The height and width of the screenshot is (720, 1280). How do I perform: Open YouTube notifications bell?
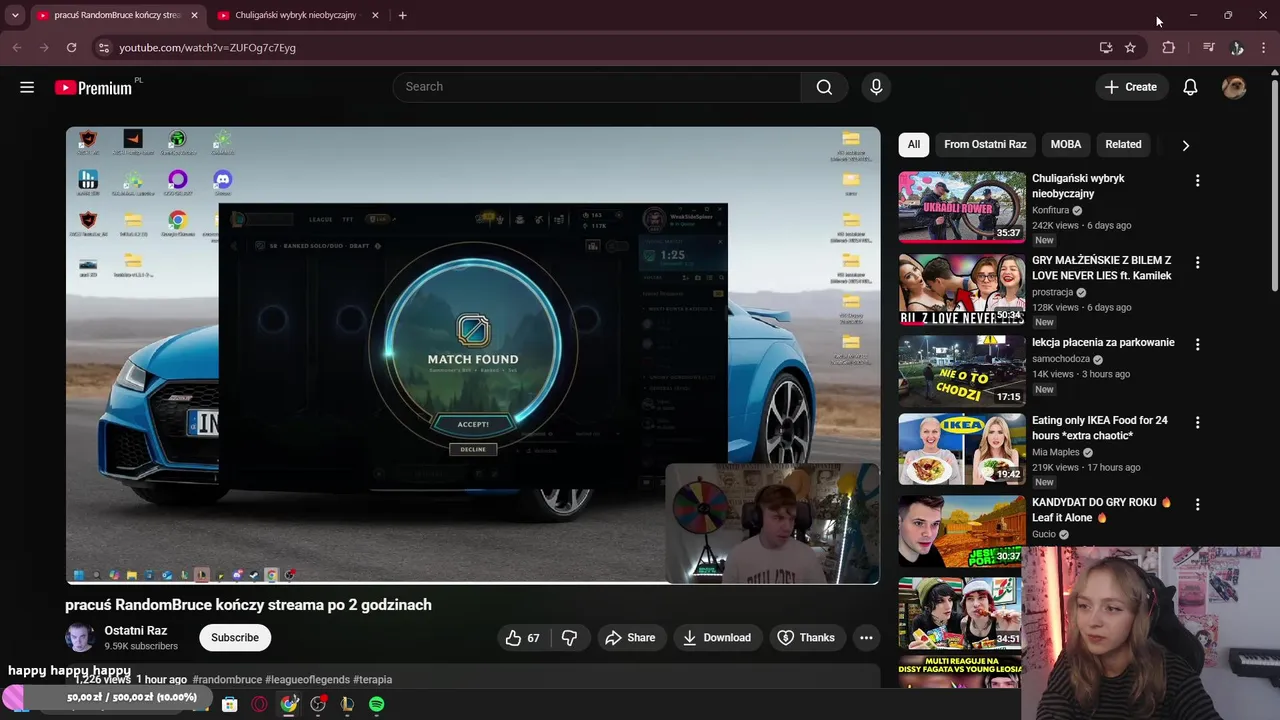tap(1190, 87)
